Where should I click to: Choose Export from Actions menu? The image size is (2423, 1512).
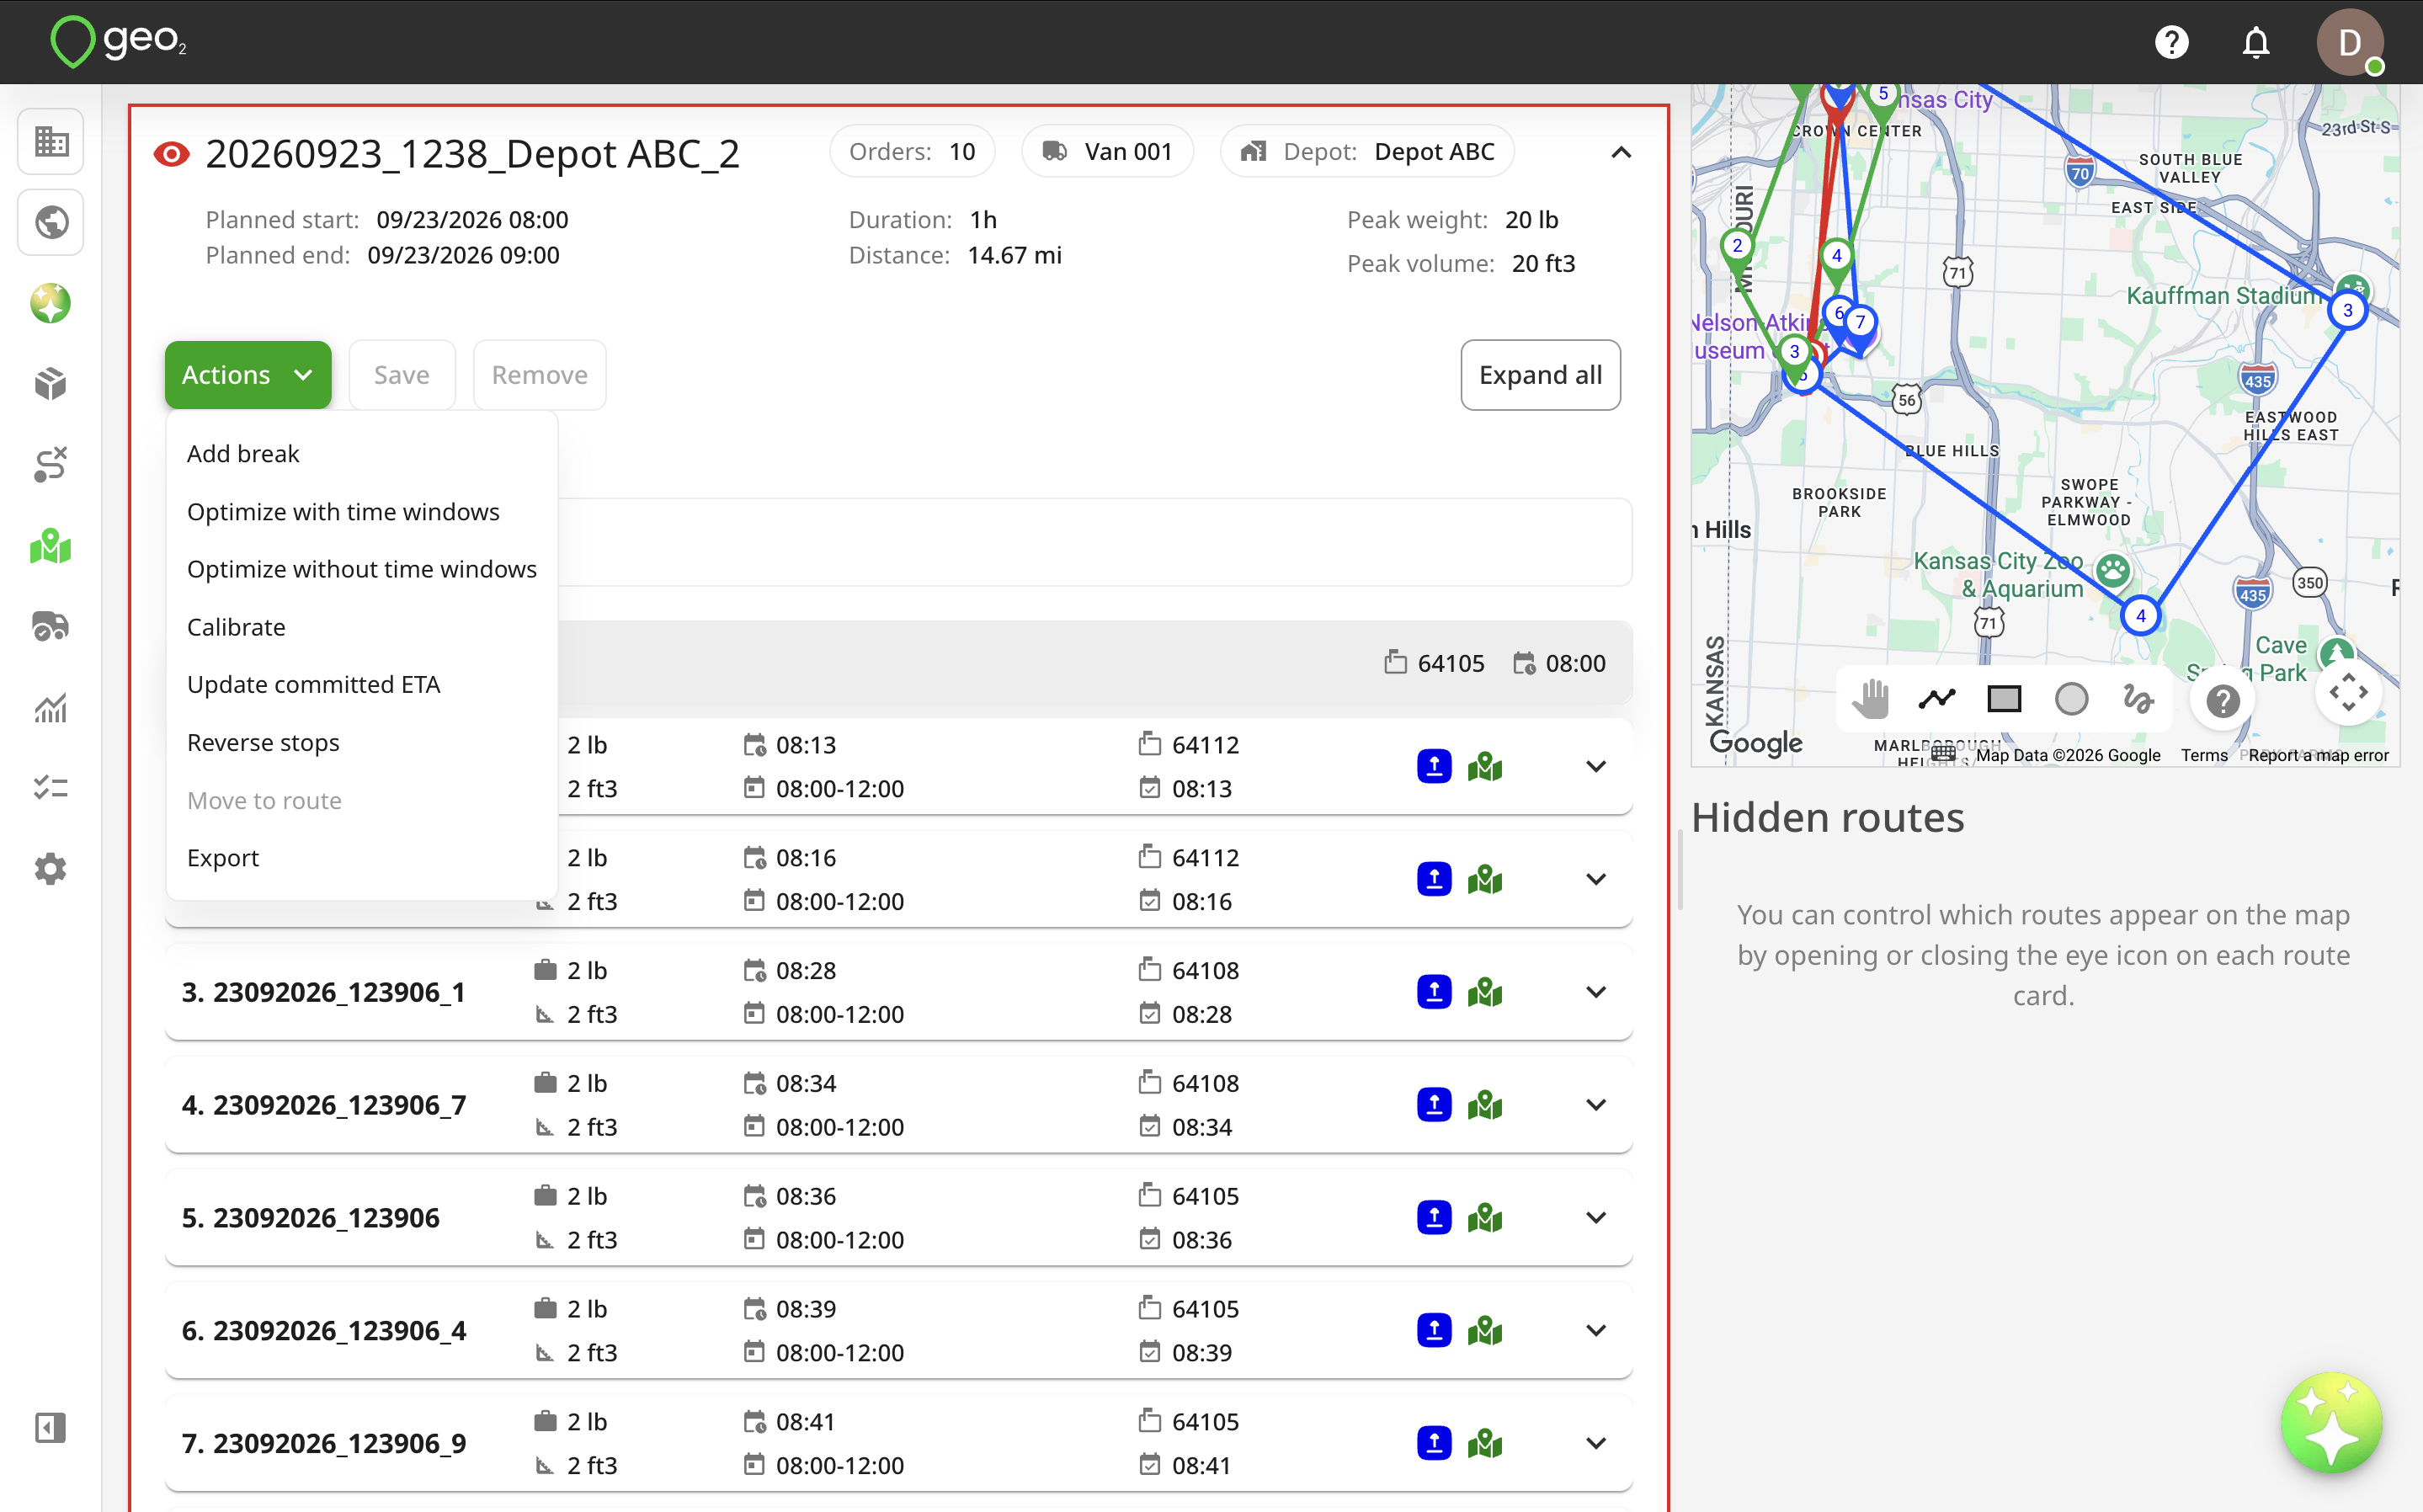point(362,858)
